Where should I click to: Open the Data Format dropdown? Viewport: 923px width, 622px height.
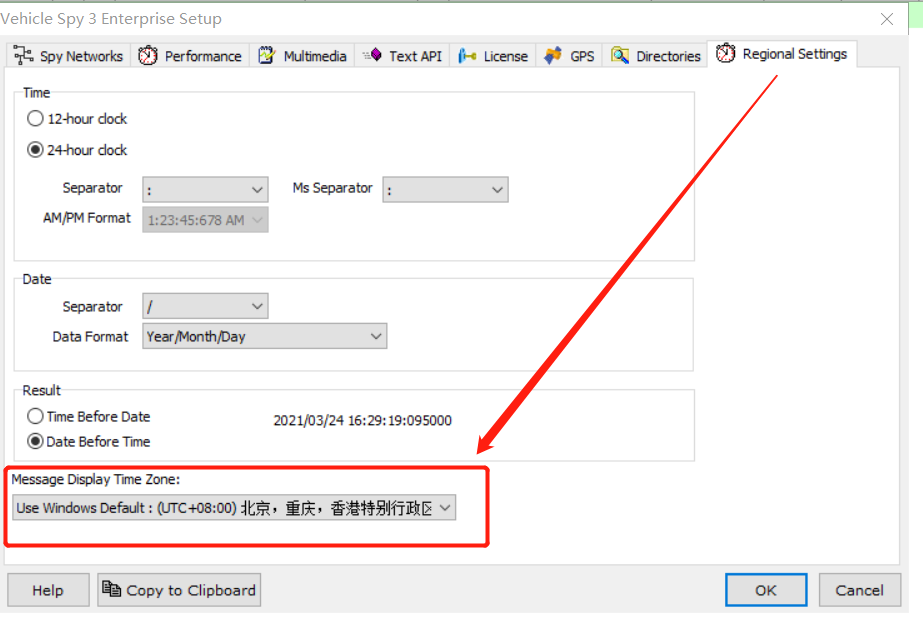265,336
